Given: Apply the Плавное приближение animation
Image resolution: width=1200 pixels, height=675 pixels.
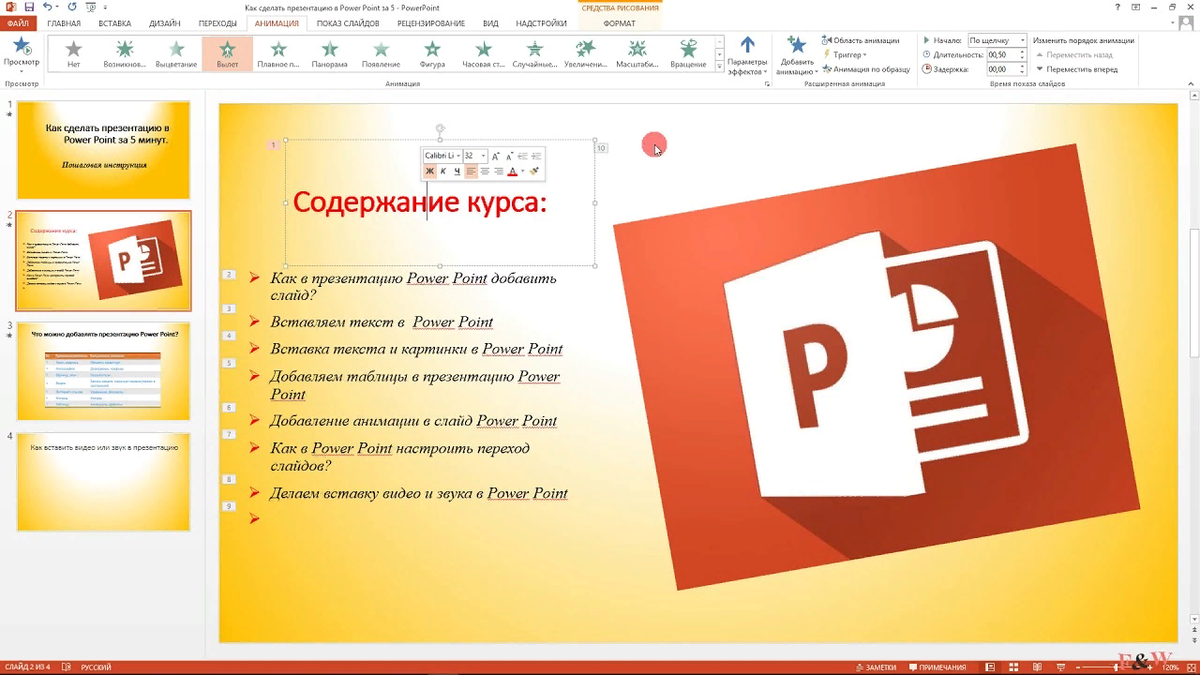Looking at the screenshot, I should coord(278,53).
